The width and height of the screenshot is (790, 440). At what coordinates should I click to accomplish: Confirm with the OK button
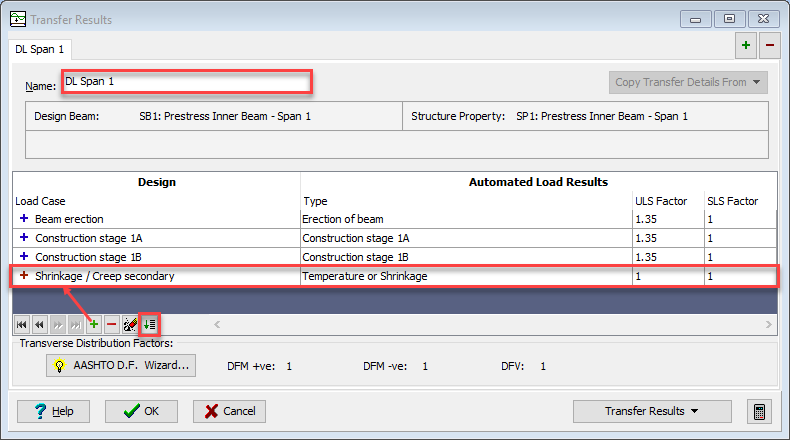tap(141, 411)
